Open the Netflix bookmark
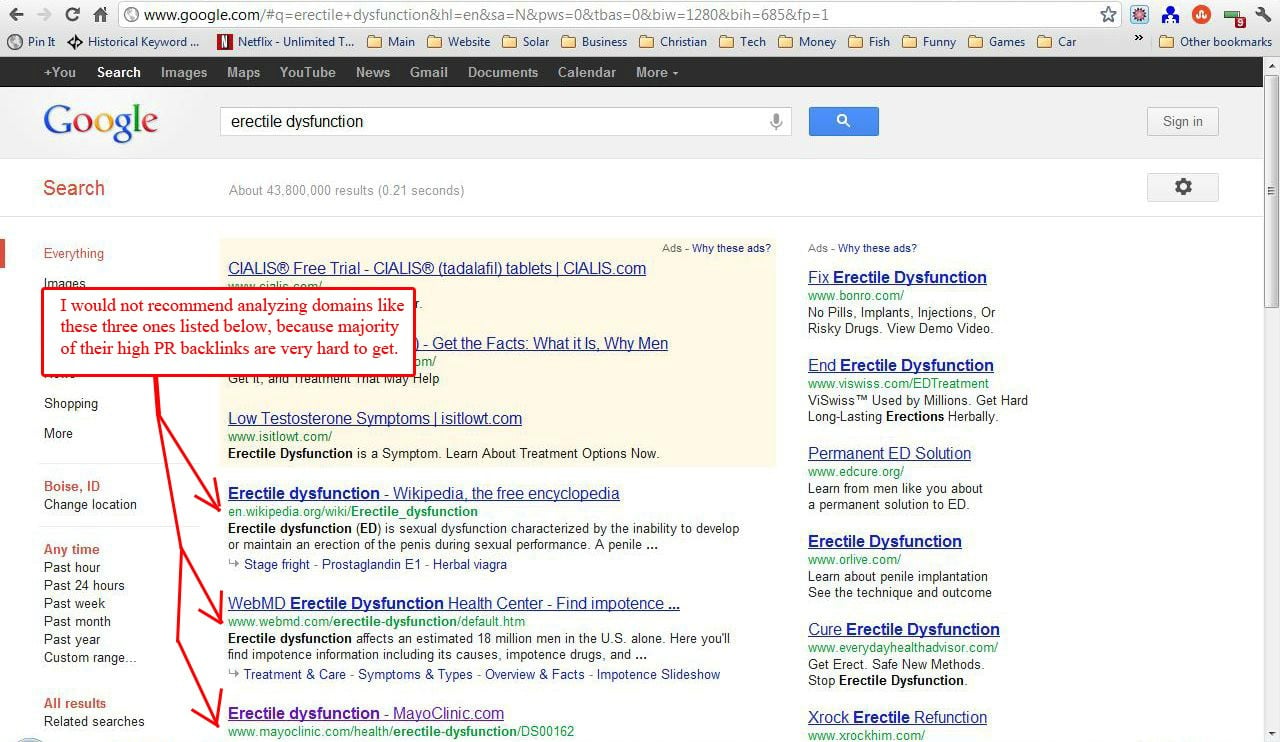Image resolution: width=1280 pixels, height=742 pixels. click(x=285, y=42)
